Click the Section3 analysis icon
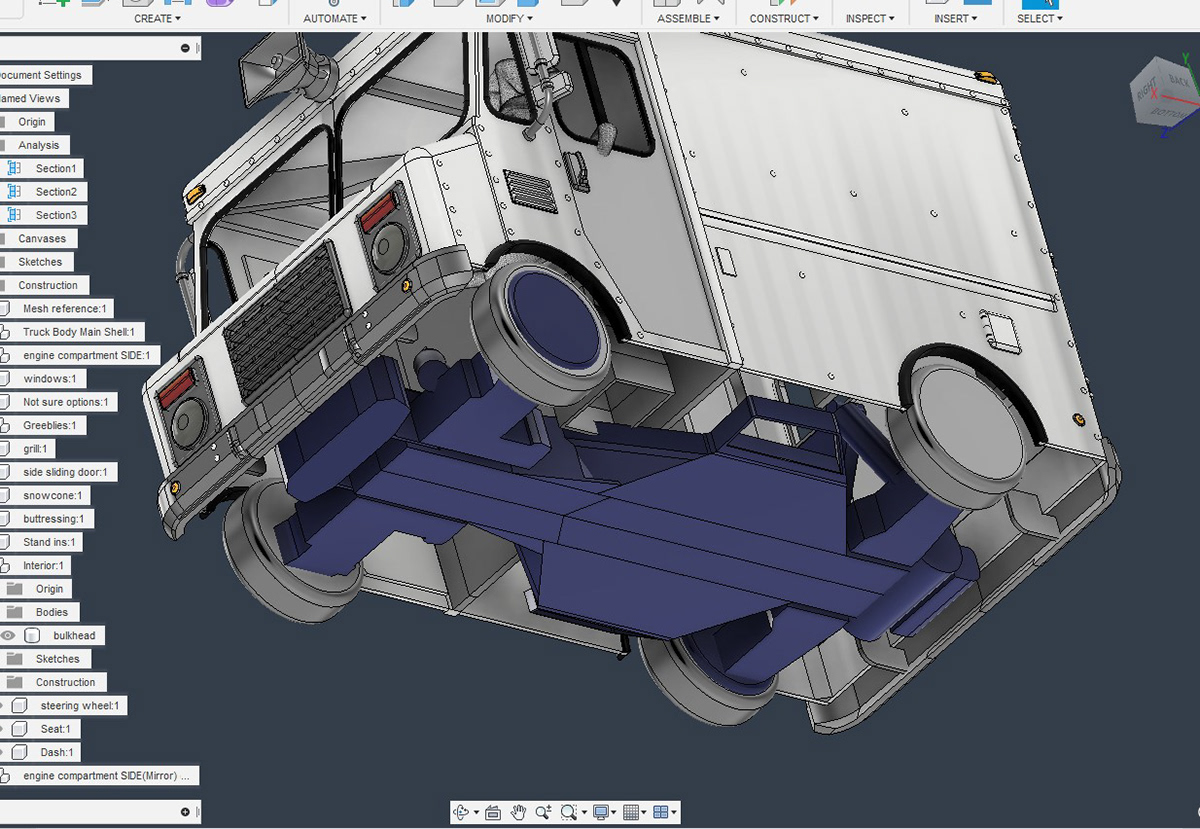1200x829 pixels. (13, 215)
